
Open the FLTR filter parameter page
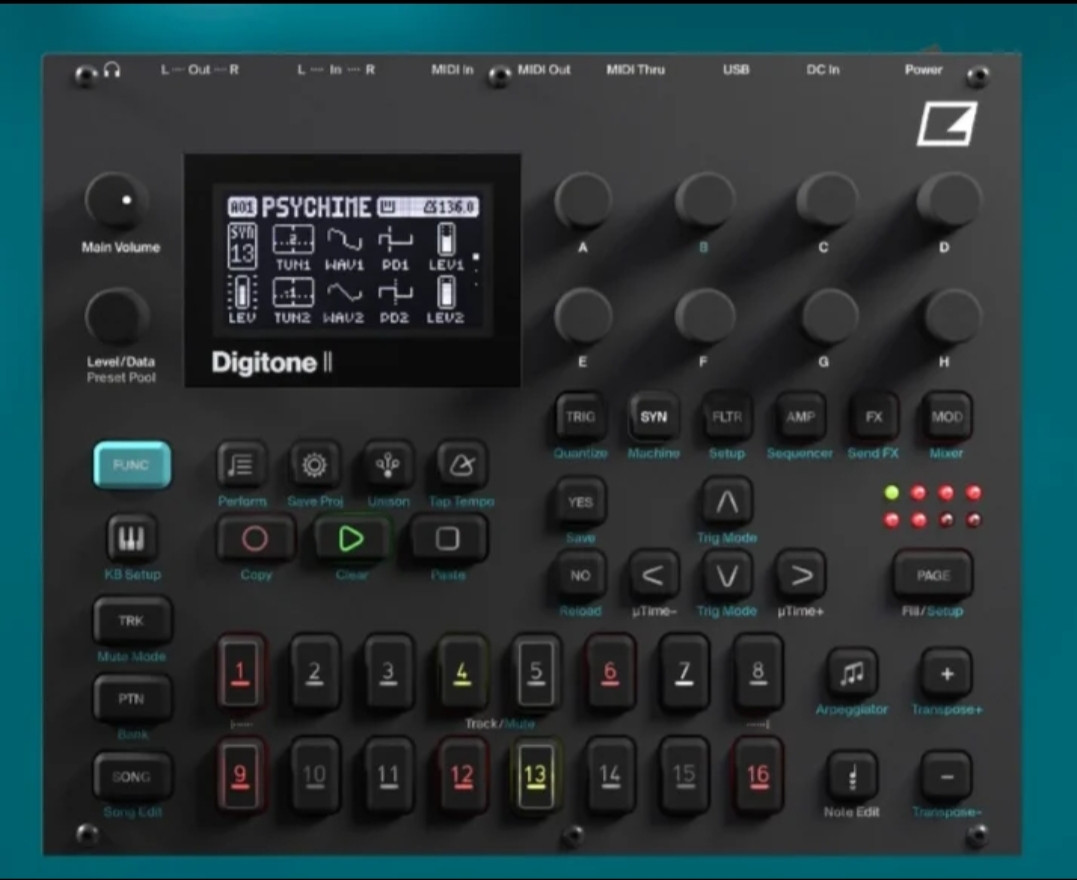(726, 417)
